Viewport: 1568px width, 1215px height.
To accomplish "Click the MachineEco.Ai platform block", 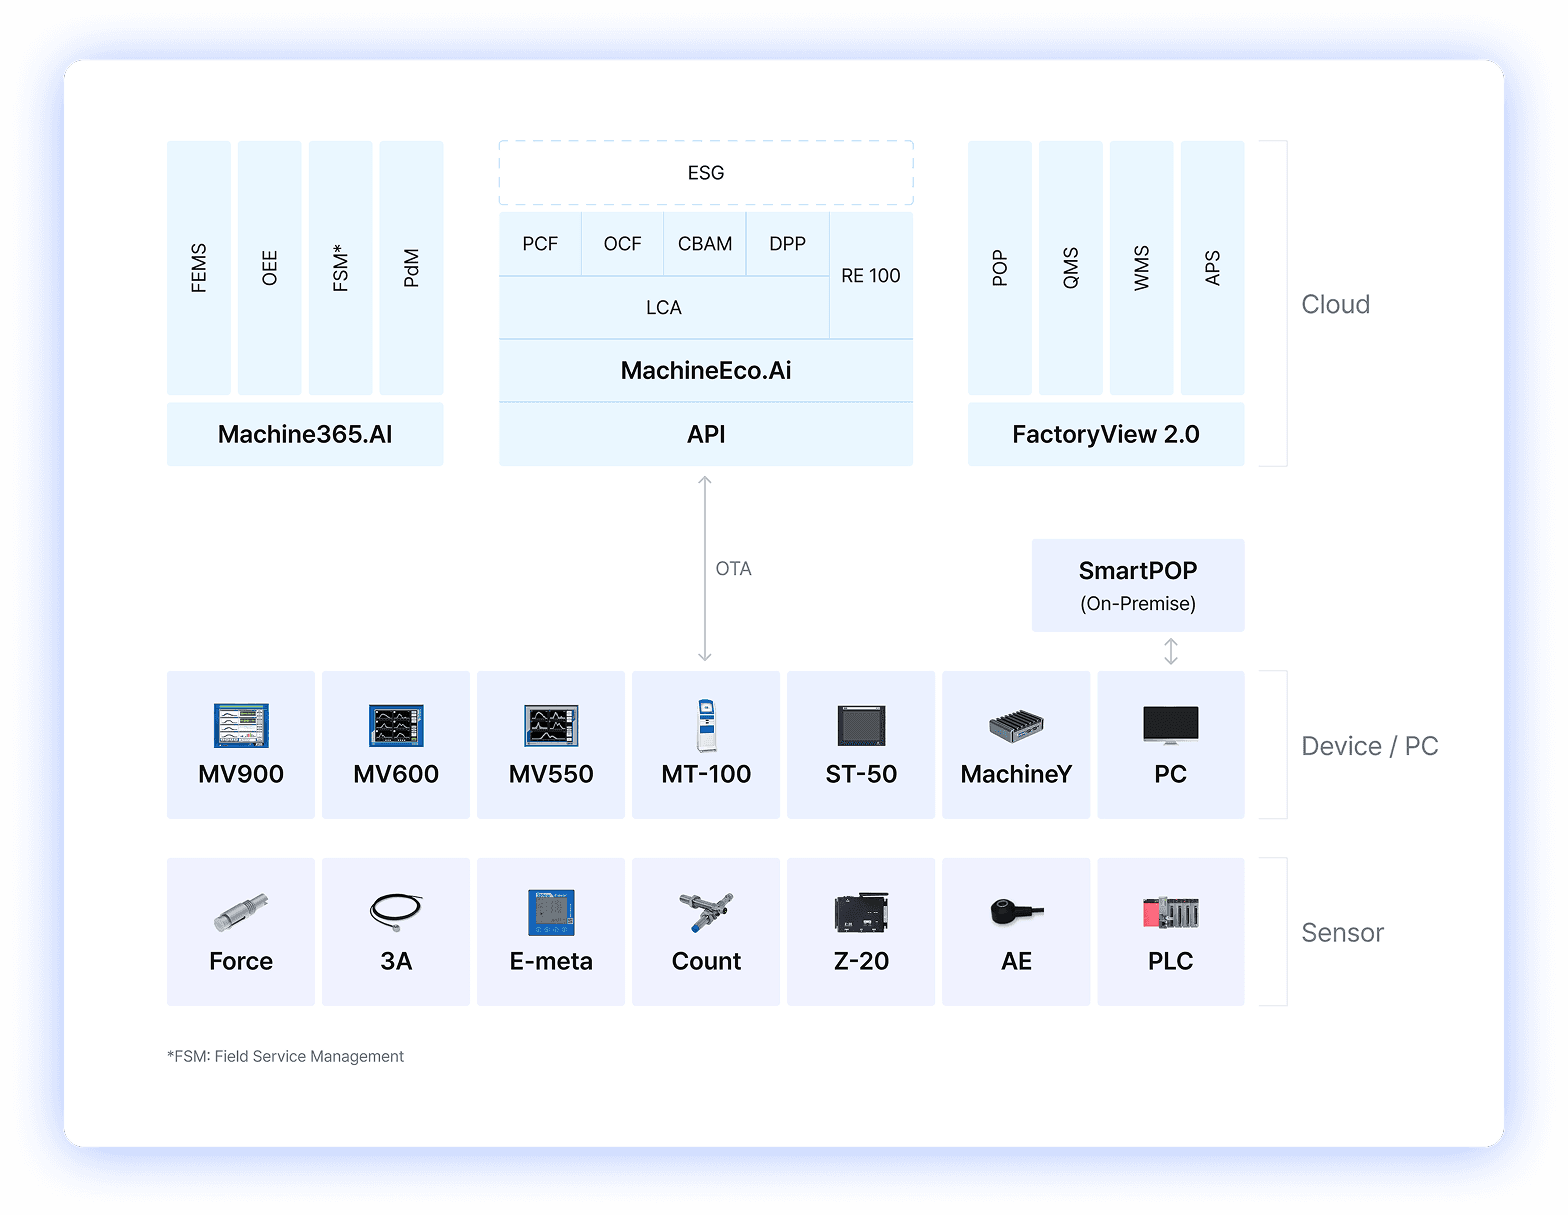I will coord(706,371).
